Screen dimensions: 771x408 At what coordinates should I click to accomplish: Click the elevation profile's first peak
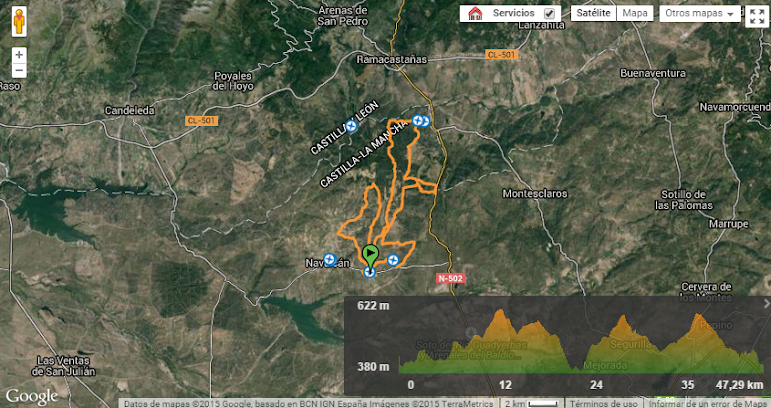pos(500,312)
